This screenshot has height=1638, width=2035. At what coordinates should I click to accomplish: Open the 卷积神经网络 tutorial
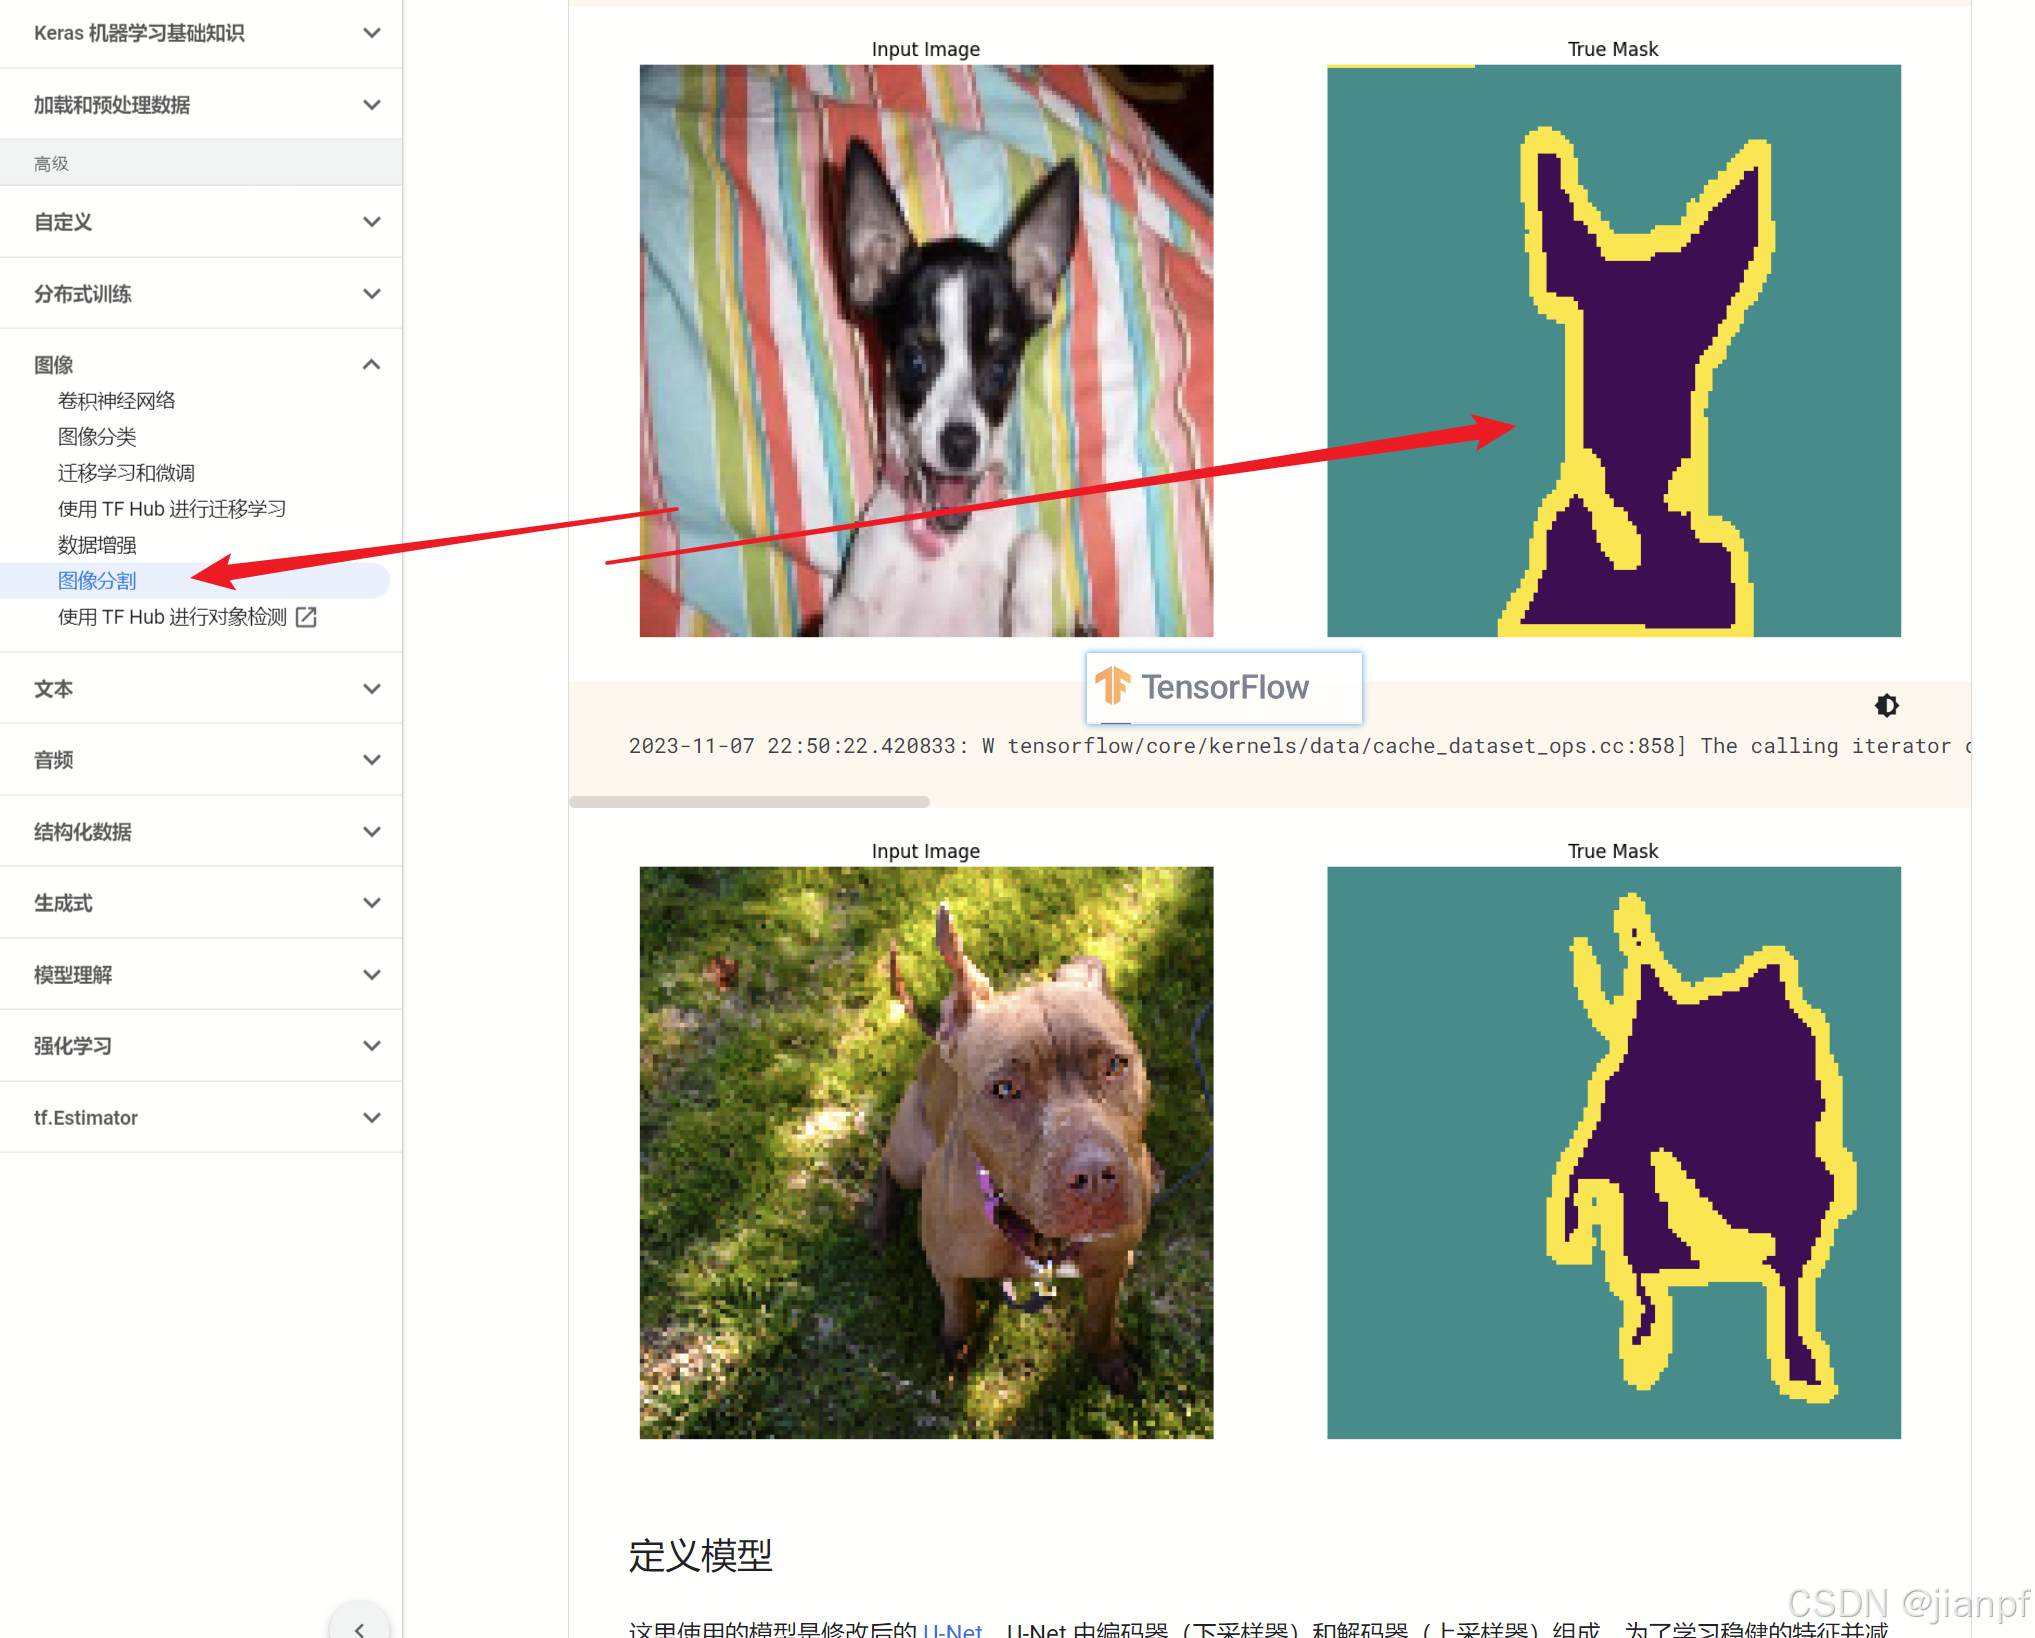coord(117,401)
